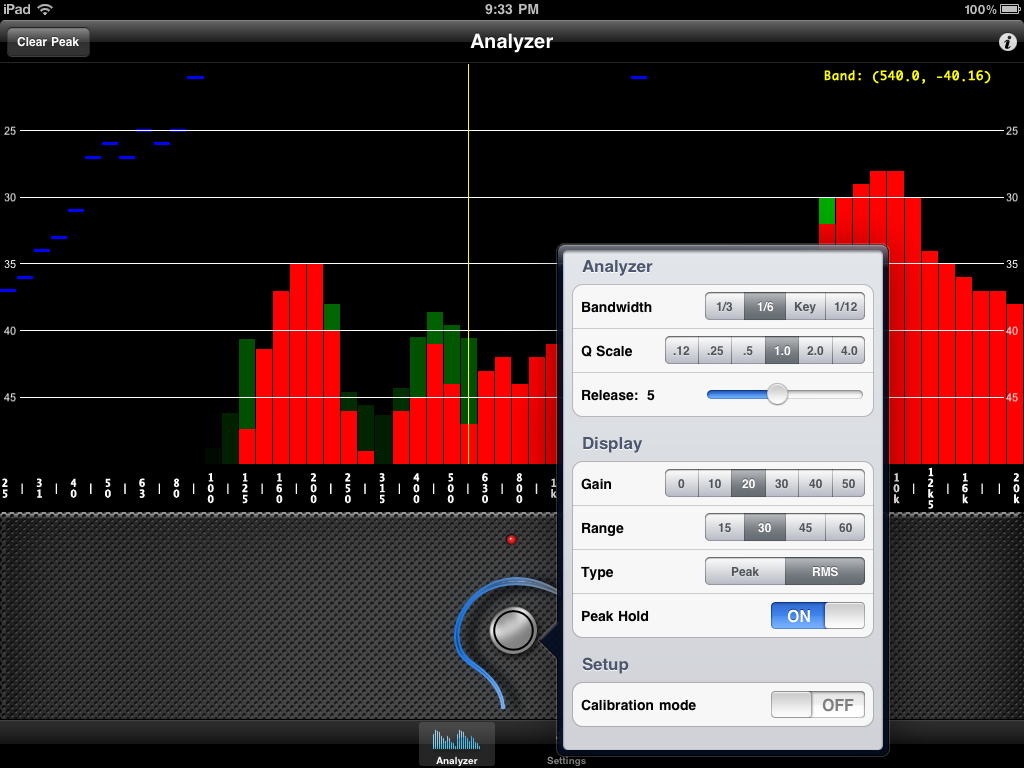Set Bandwidth to 1/12 octave
The width and height of the screenshot is (1024, 768).
[x=845, y=307]
